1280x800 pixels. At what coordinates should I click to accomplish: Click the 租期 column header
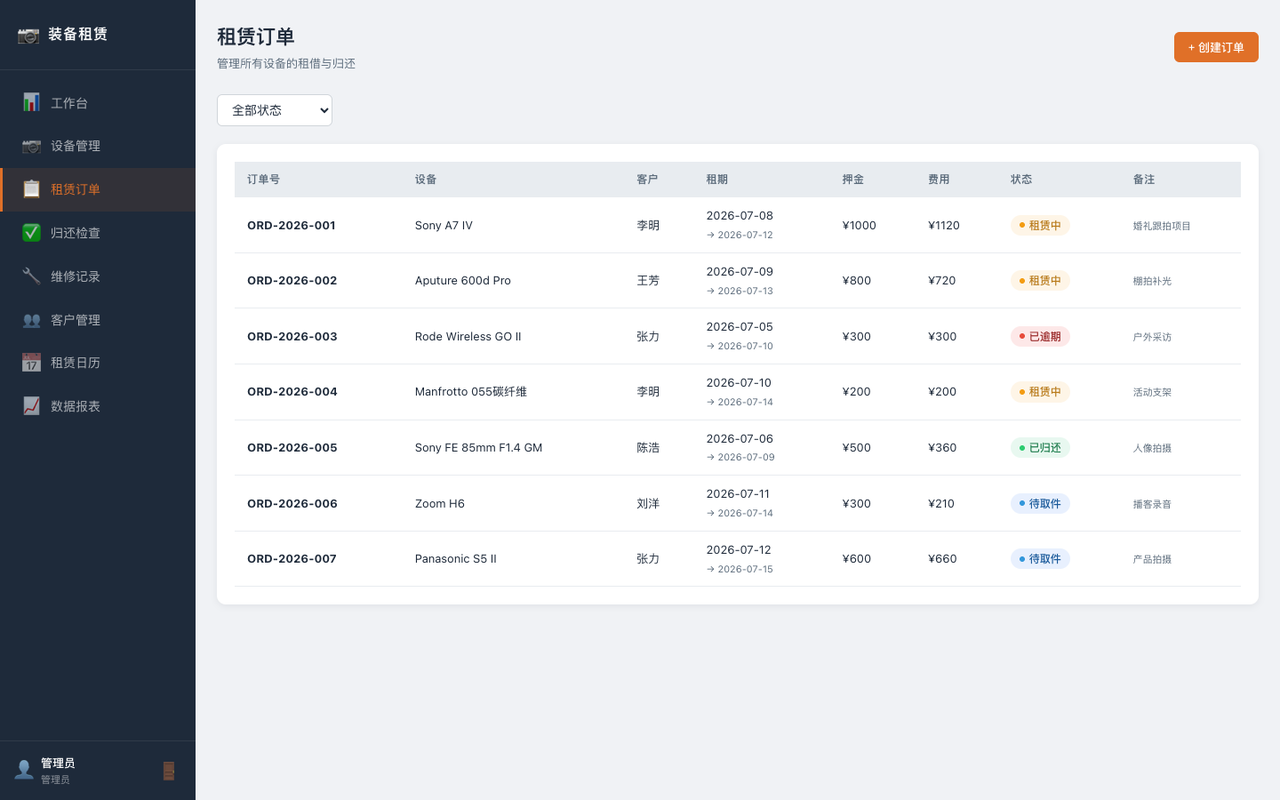click(717, 180)
